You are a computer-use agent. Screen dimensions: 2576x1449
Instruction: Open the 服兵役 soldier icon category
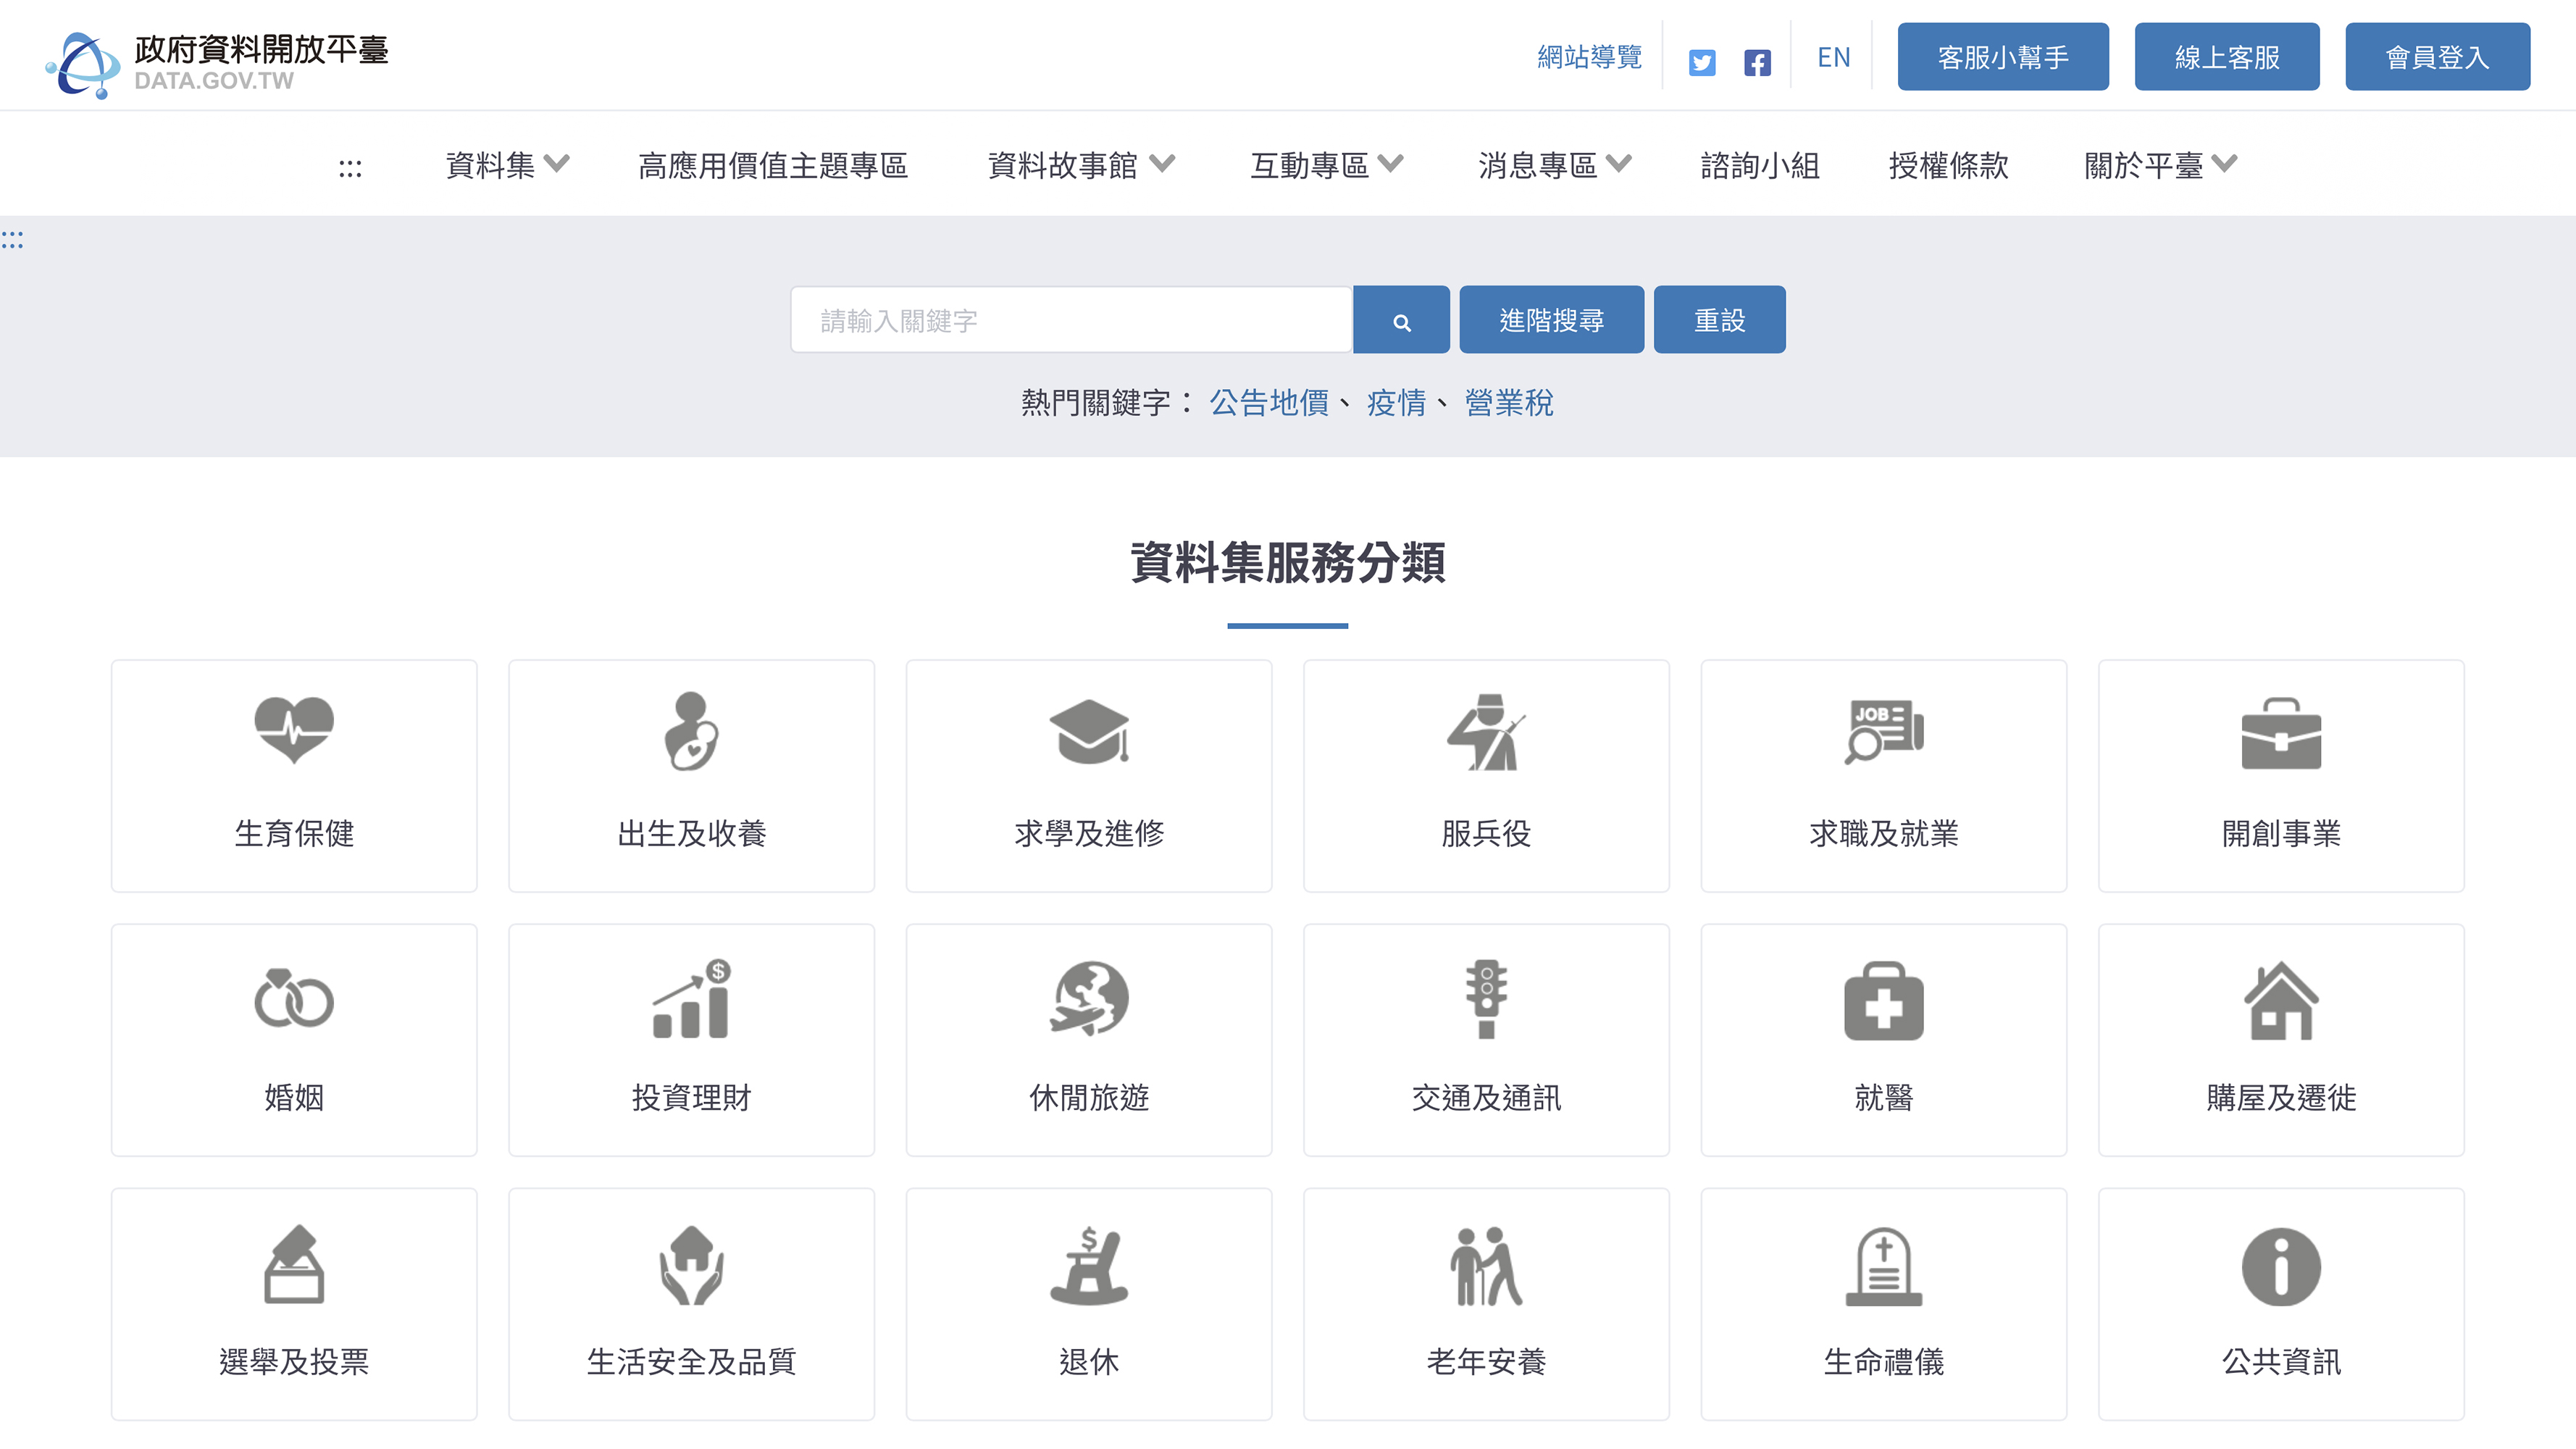pos(1485,732)
